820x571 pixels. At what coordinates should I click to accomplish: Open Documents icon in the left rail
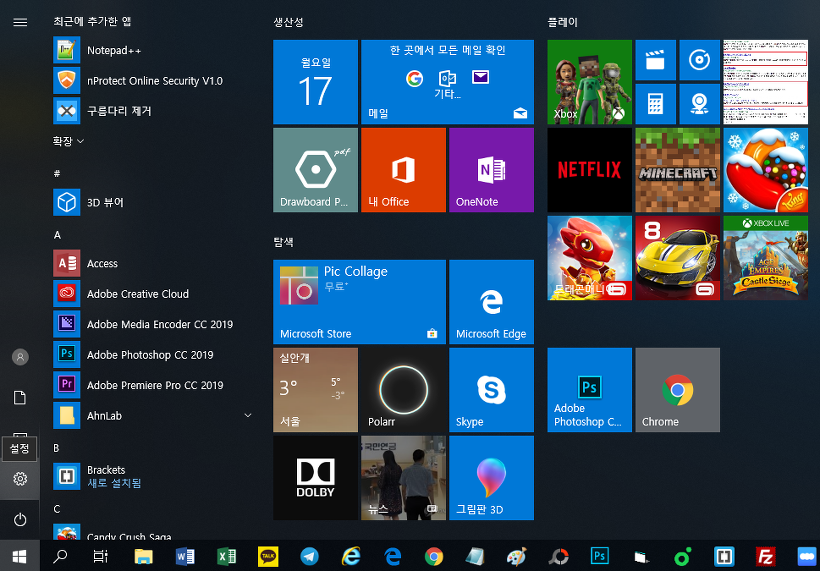tap(20, 398)
